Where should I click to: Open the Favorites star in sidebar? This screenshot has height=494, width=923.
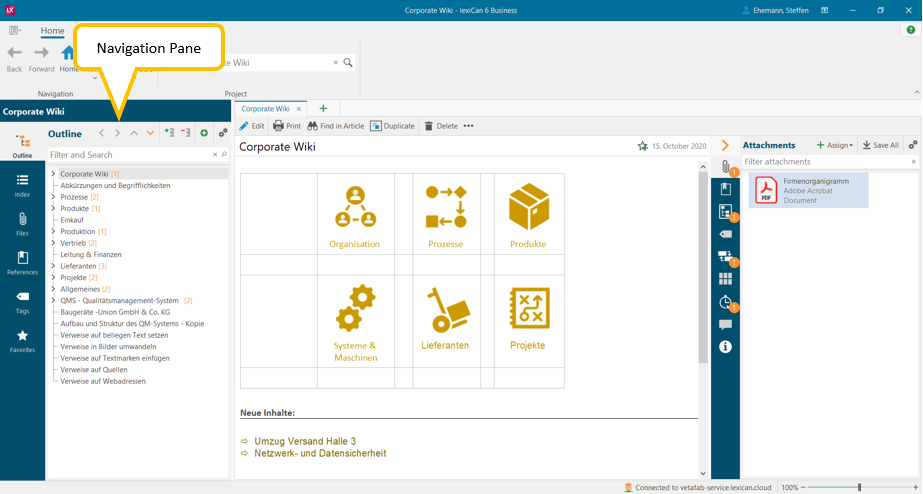[22, 340]
